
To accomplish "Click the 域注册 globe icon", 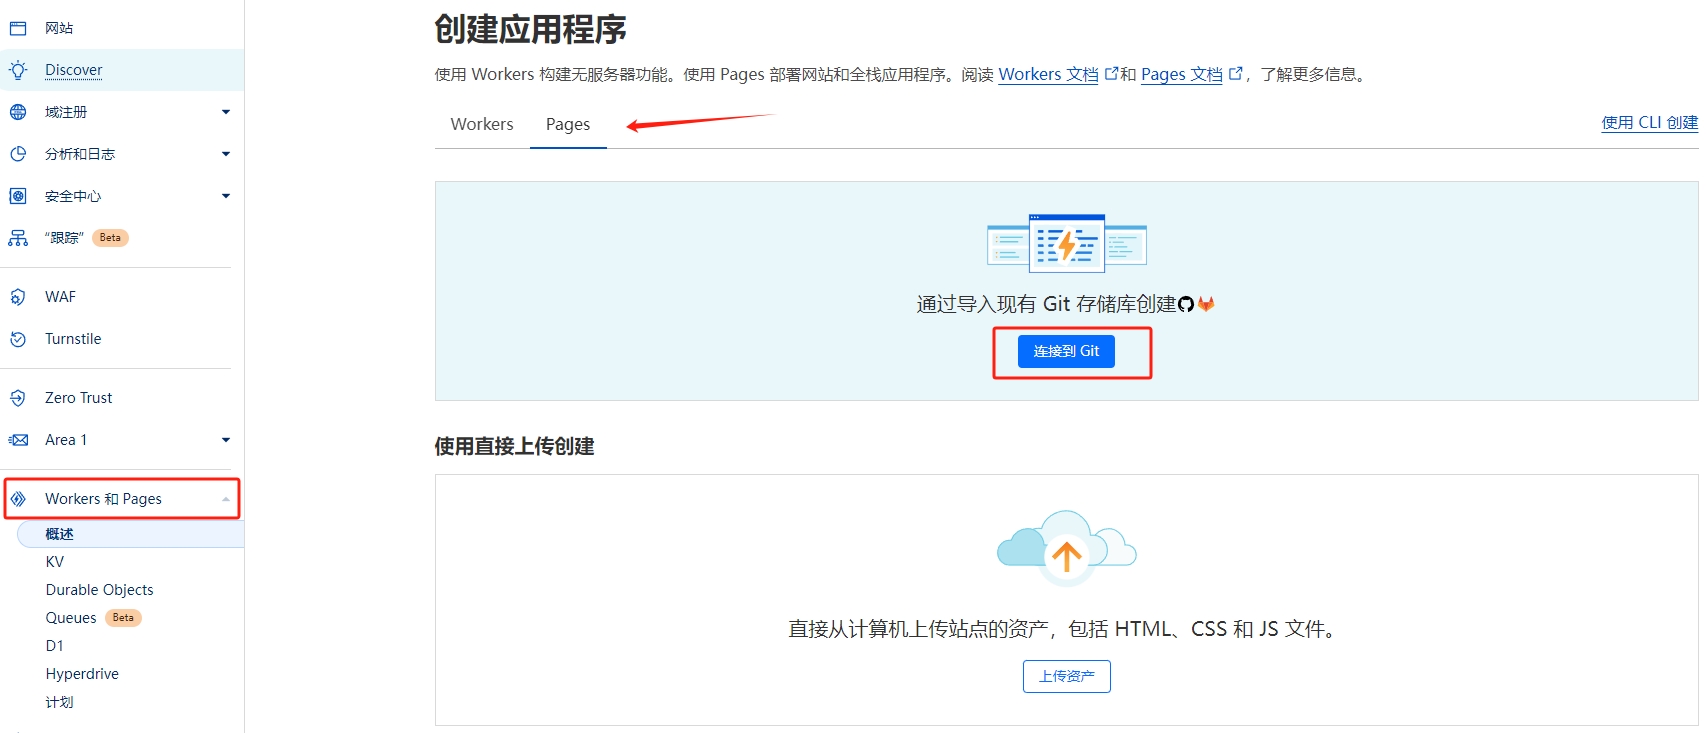I will [x=18, y=112].
